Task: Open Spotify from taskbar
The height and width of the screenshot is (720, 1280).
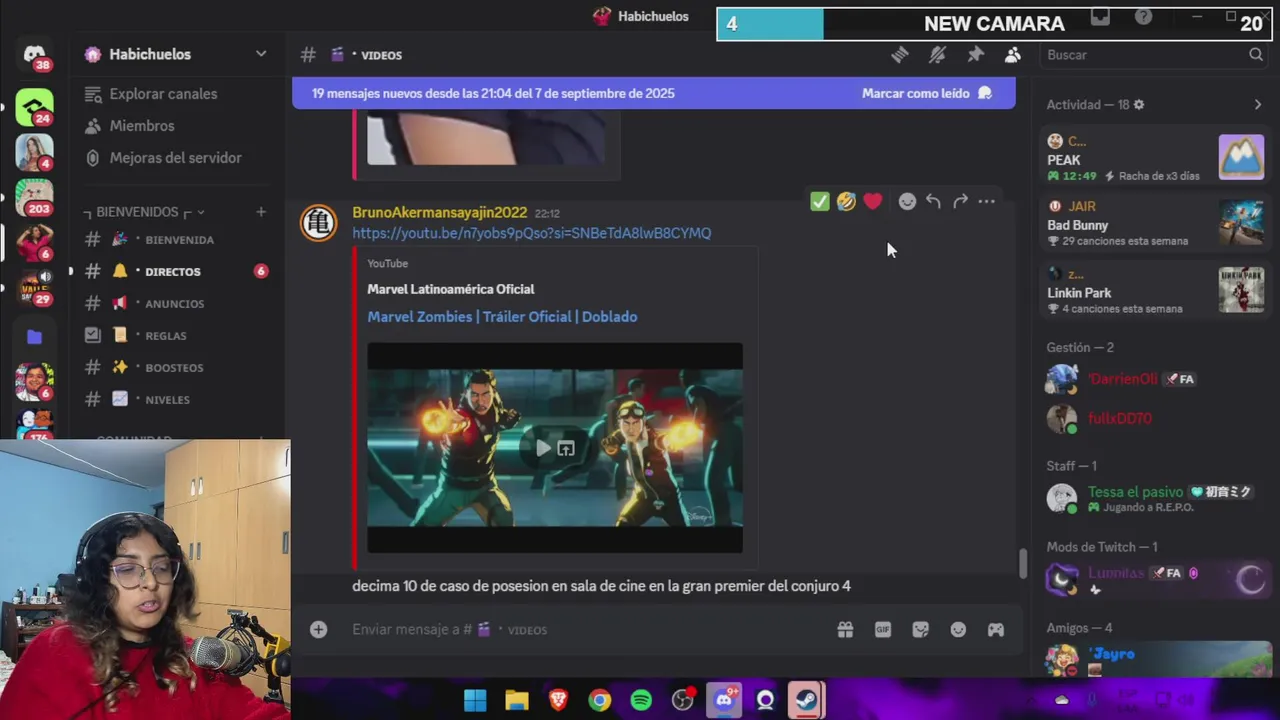Action: pyautogui.click(x=641, y=700)
